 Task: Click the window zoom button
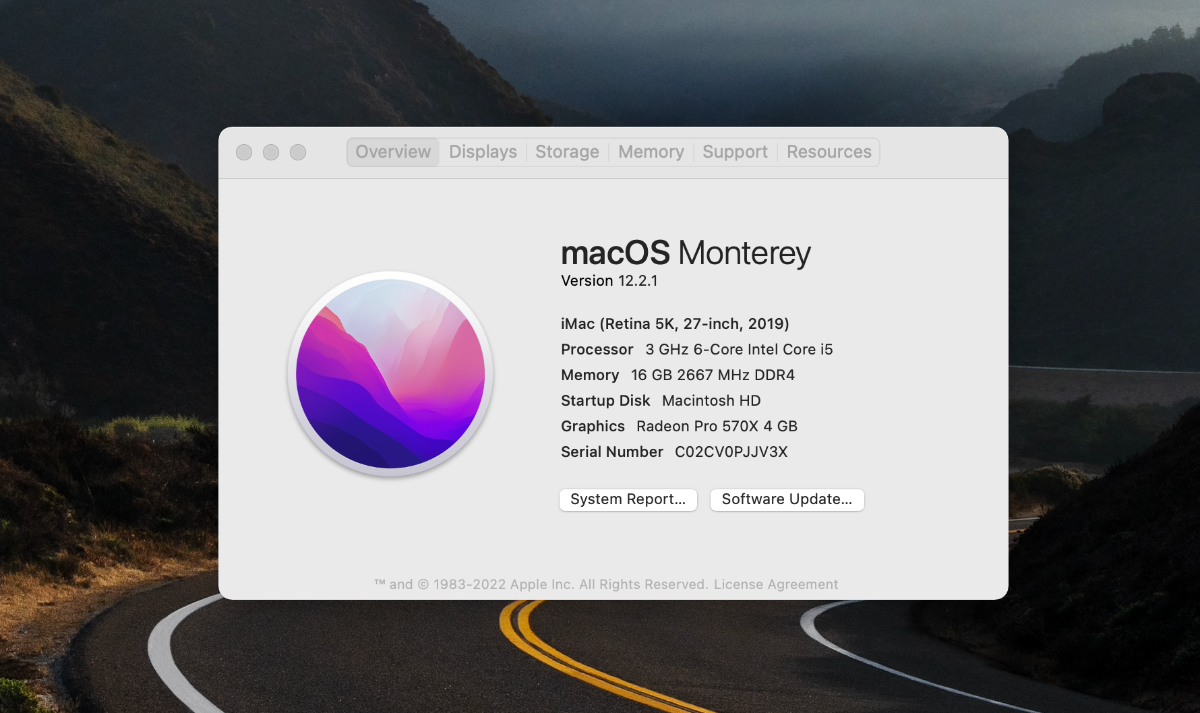tap(298, 152)
